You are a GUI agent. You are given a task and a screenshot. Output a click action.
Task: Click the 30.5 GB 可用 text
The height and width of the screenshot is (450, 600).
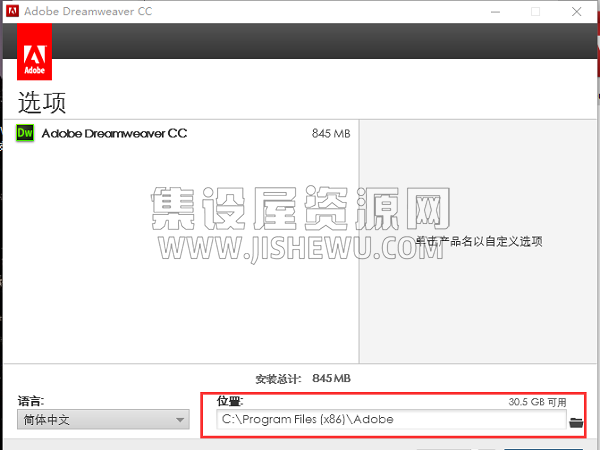[x=537, y=402]
